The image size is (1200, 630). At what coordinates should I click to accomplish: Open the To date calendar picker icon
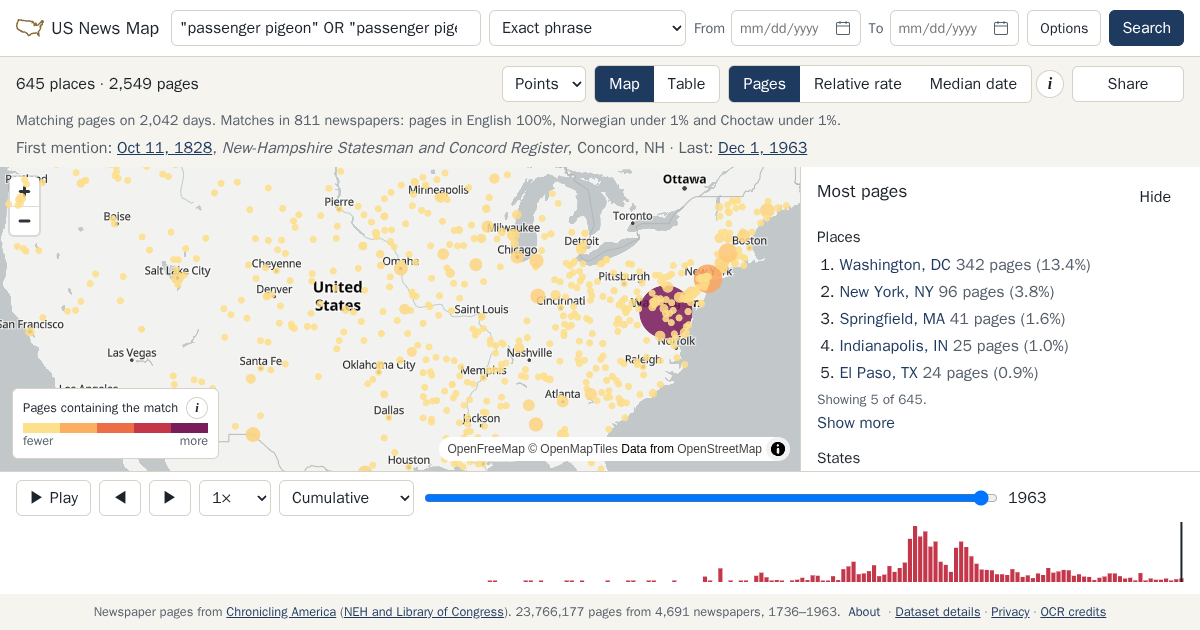tap(1001, 28)
